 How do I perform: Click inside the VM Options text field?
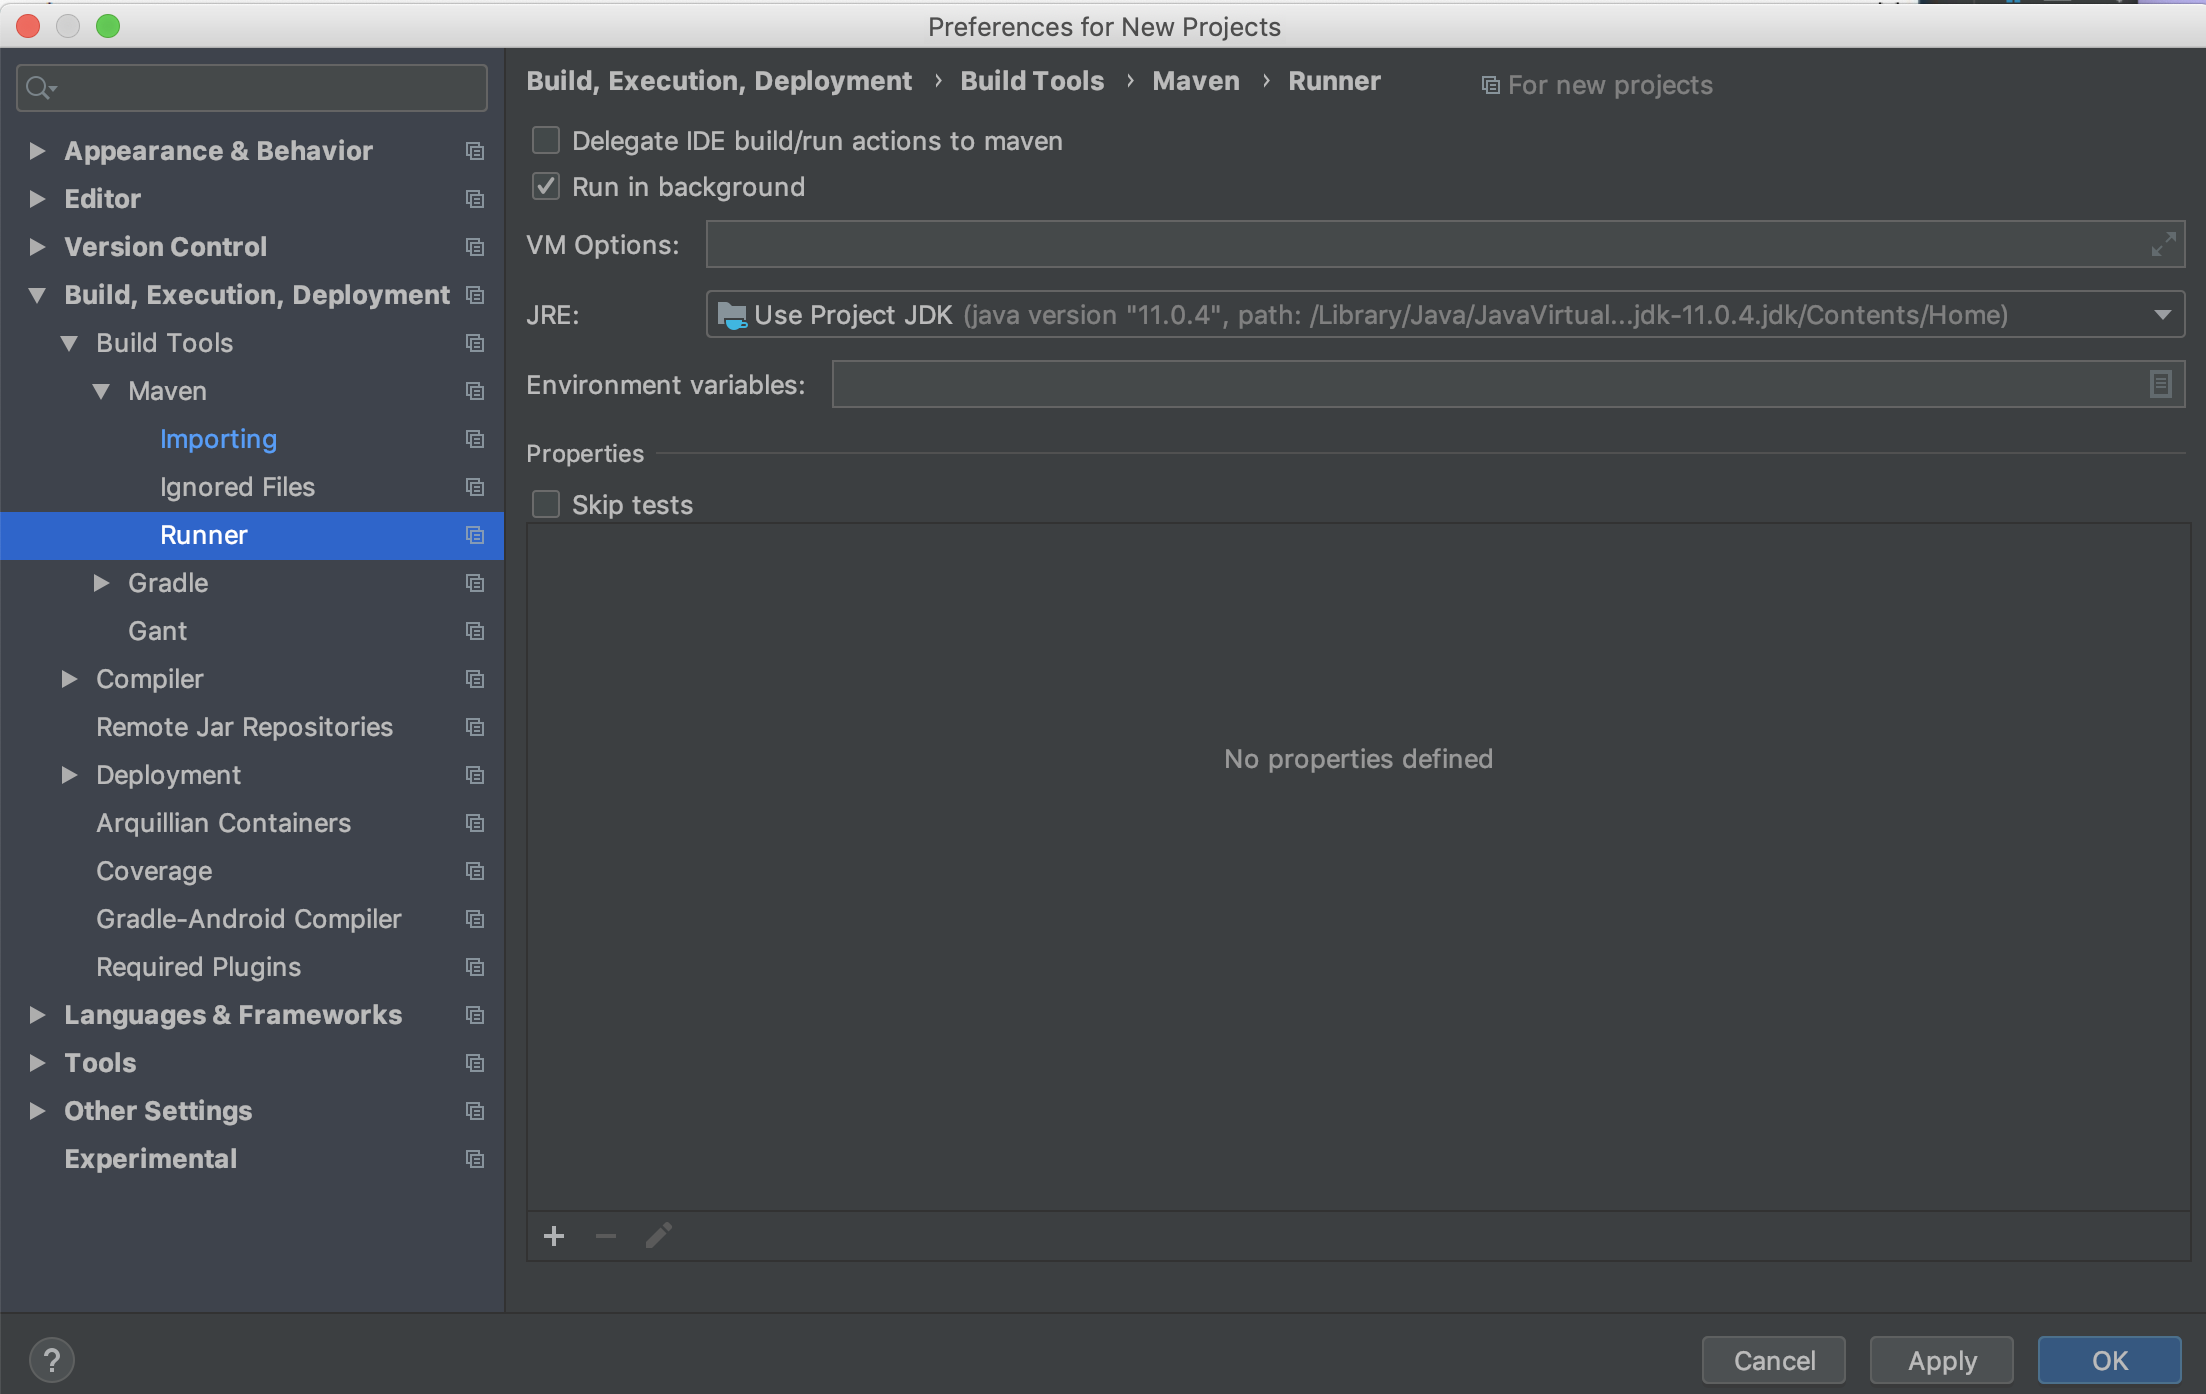tap(1420, 245)
